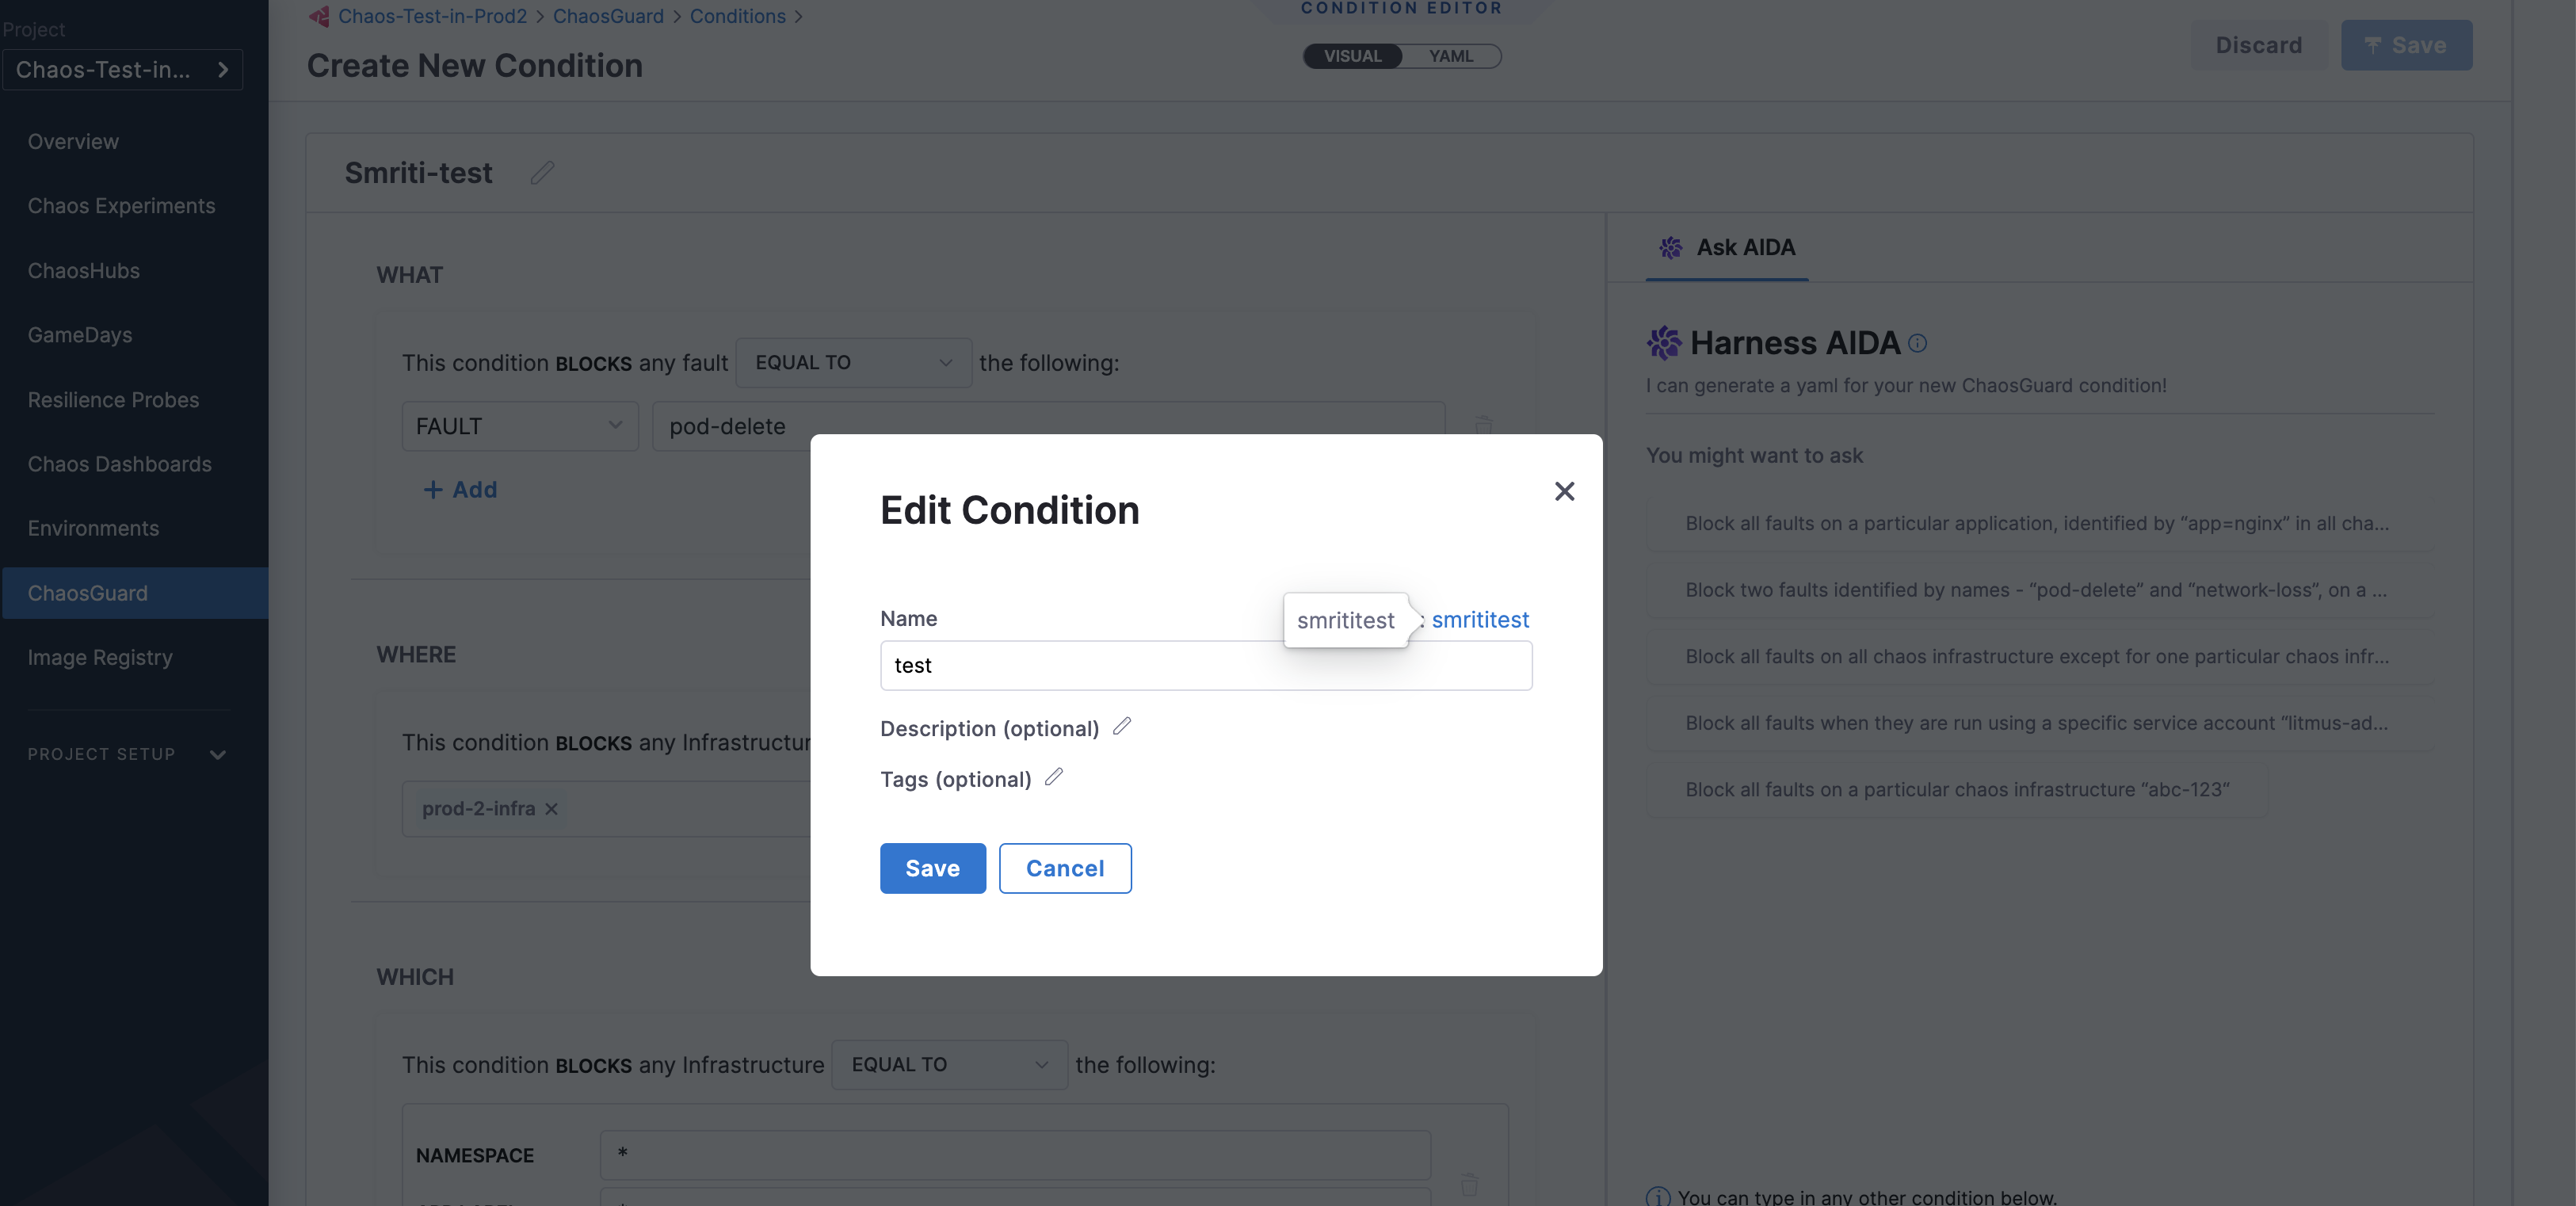This screenshot has height=1206, width=2576.
Task: Click the Harness AIDA info icon
Action: tap(1917, 343)
